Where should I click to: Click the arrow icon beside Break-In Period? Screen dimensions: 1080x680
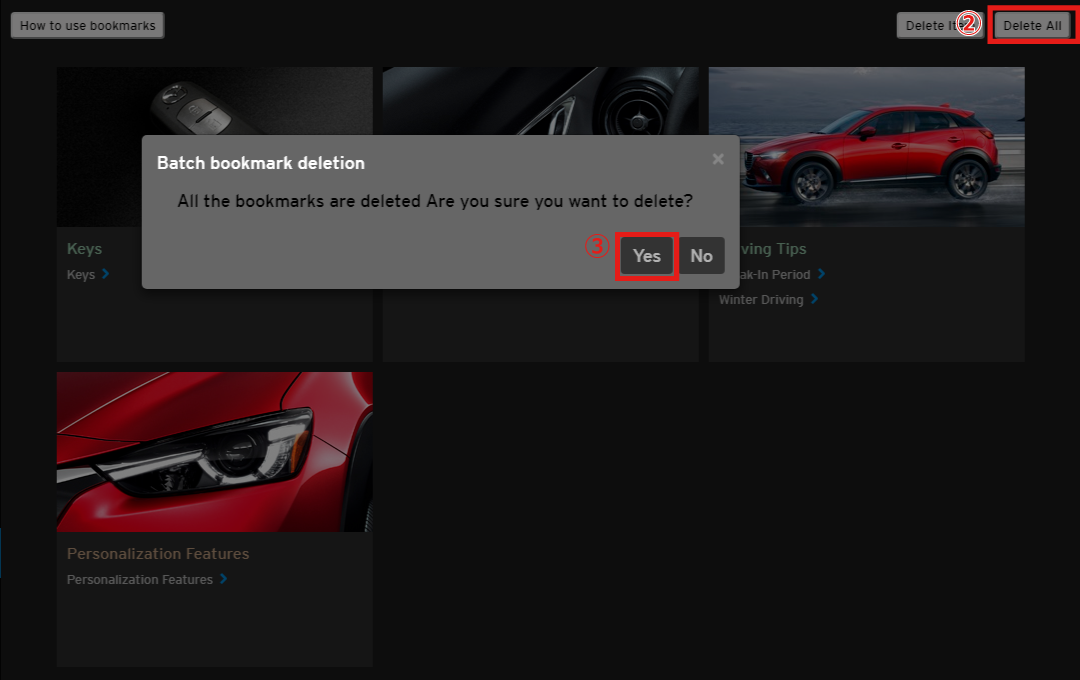click(x=821, y=274)
